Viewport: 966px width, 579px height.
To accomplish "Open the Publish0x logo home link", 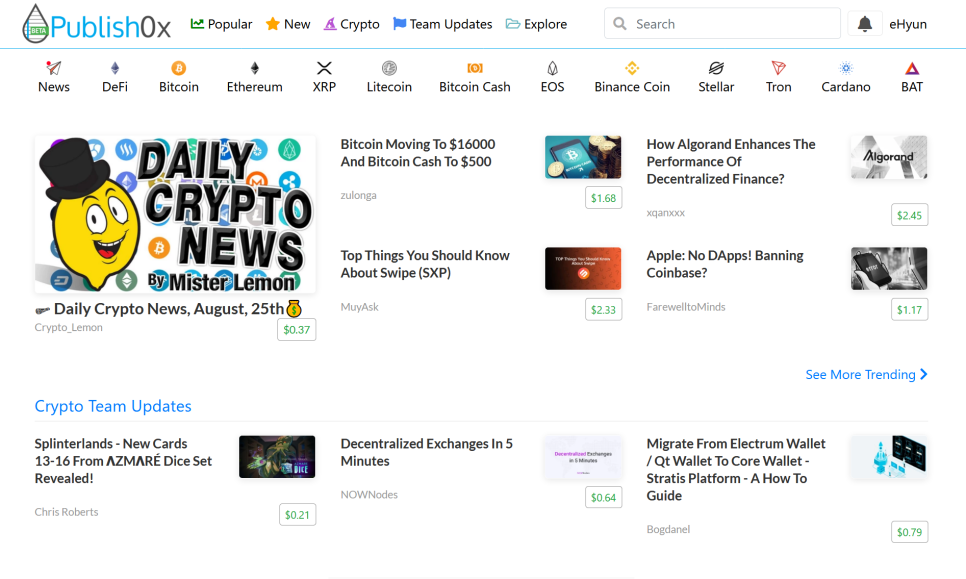I will 96,24.
